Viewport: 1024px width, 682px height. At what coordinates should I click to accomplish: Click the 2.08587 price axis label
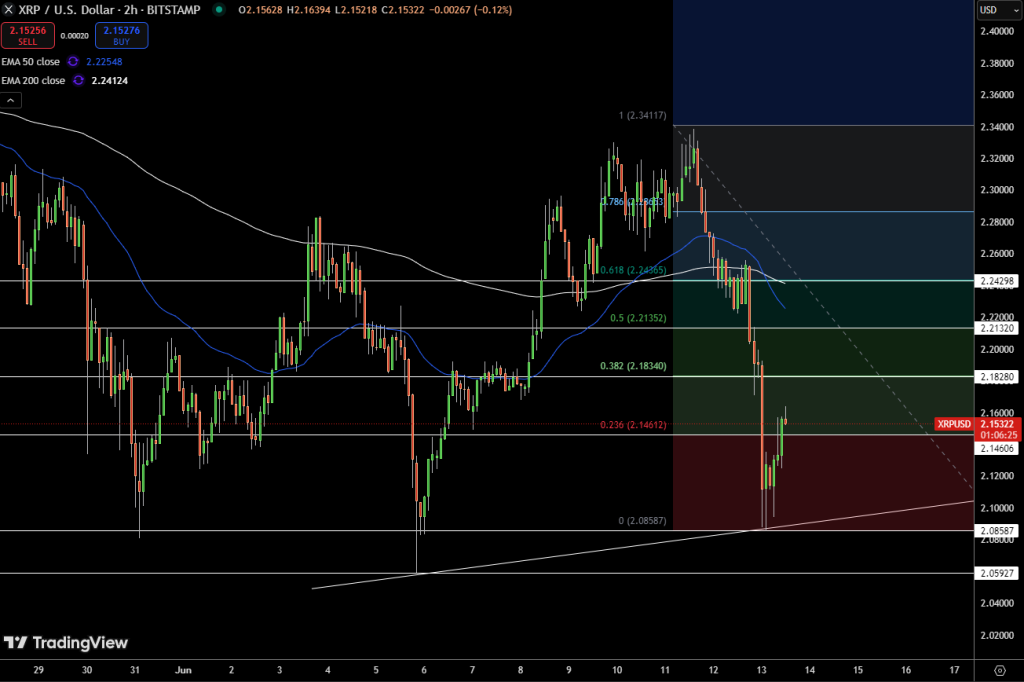pos(997,530)
